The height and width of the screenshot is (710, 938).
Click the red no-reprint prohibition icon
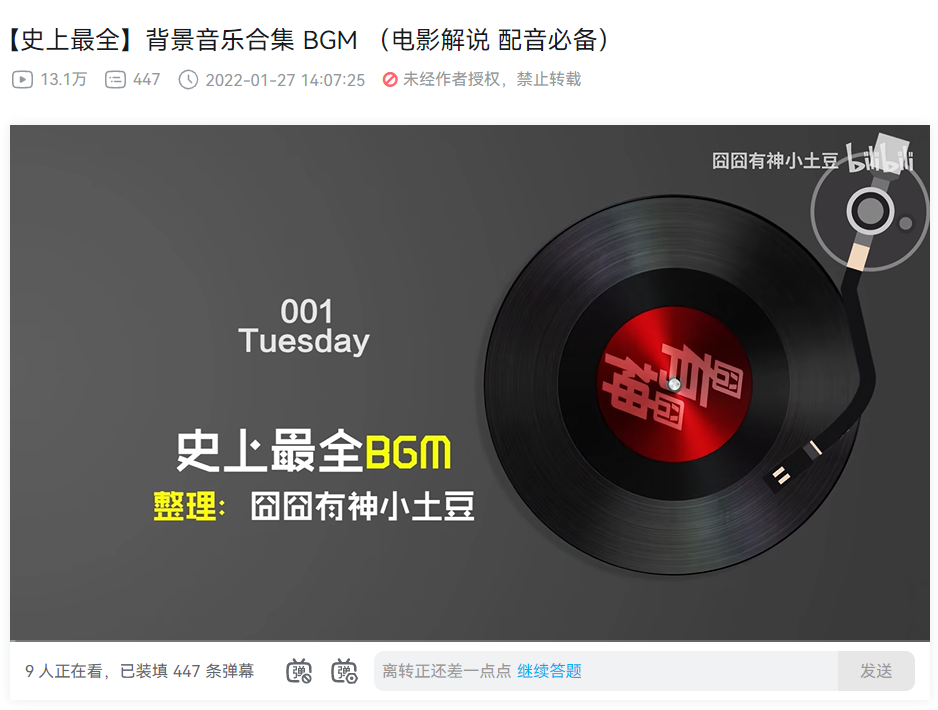(x=390, y=80)
